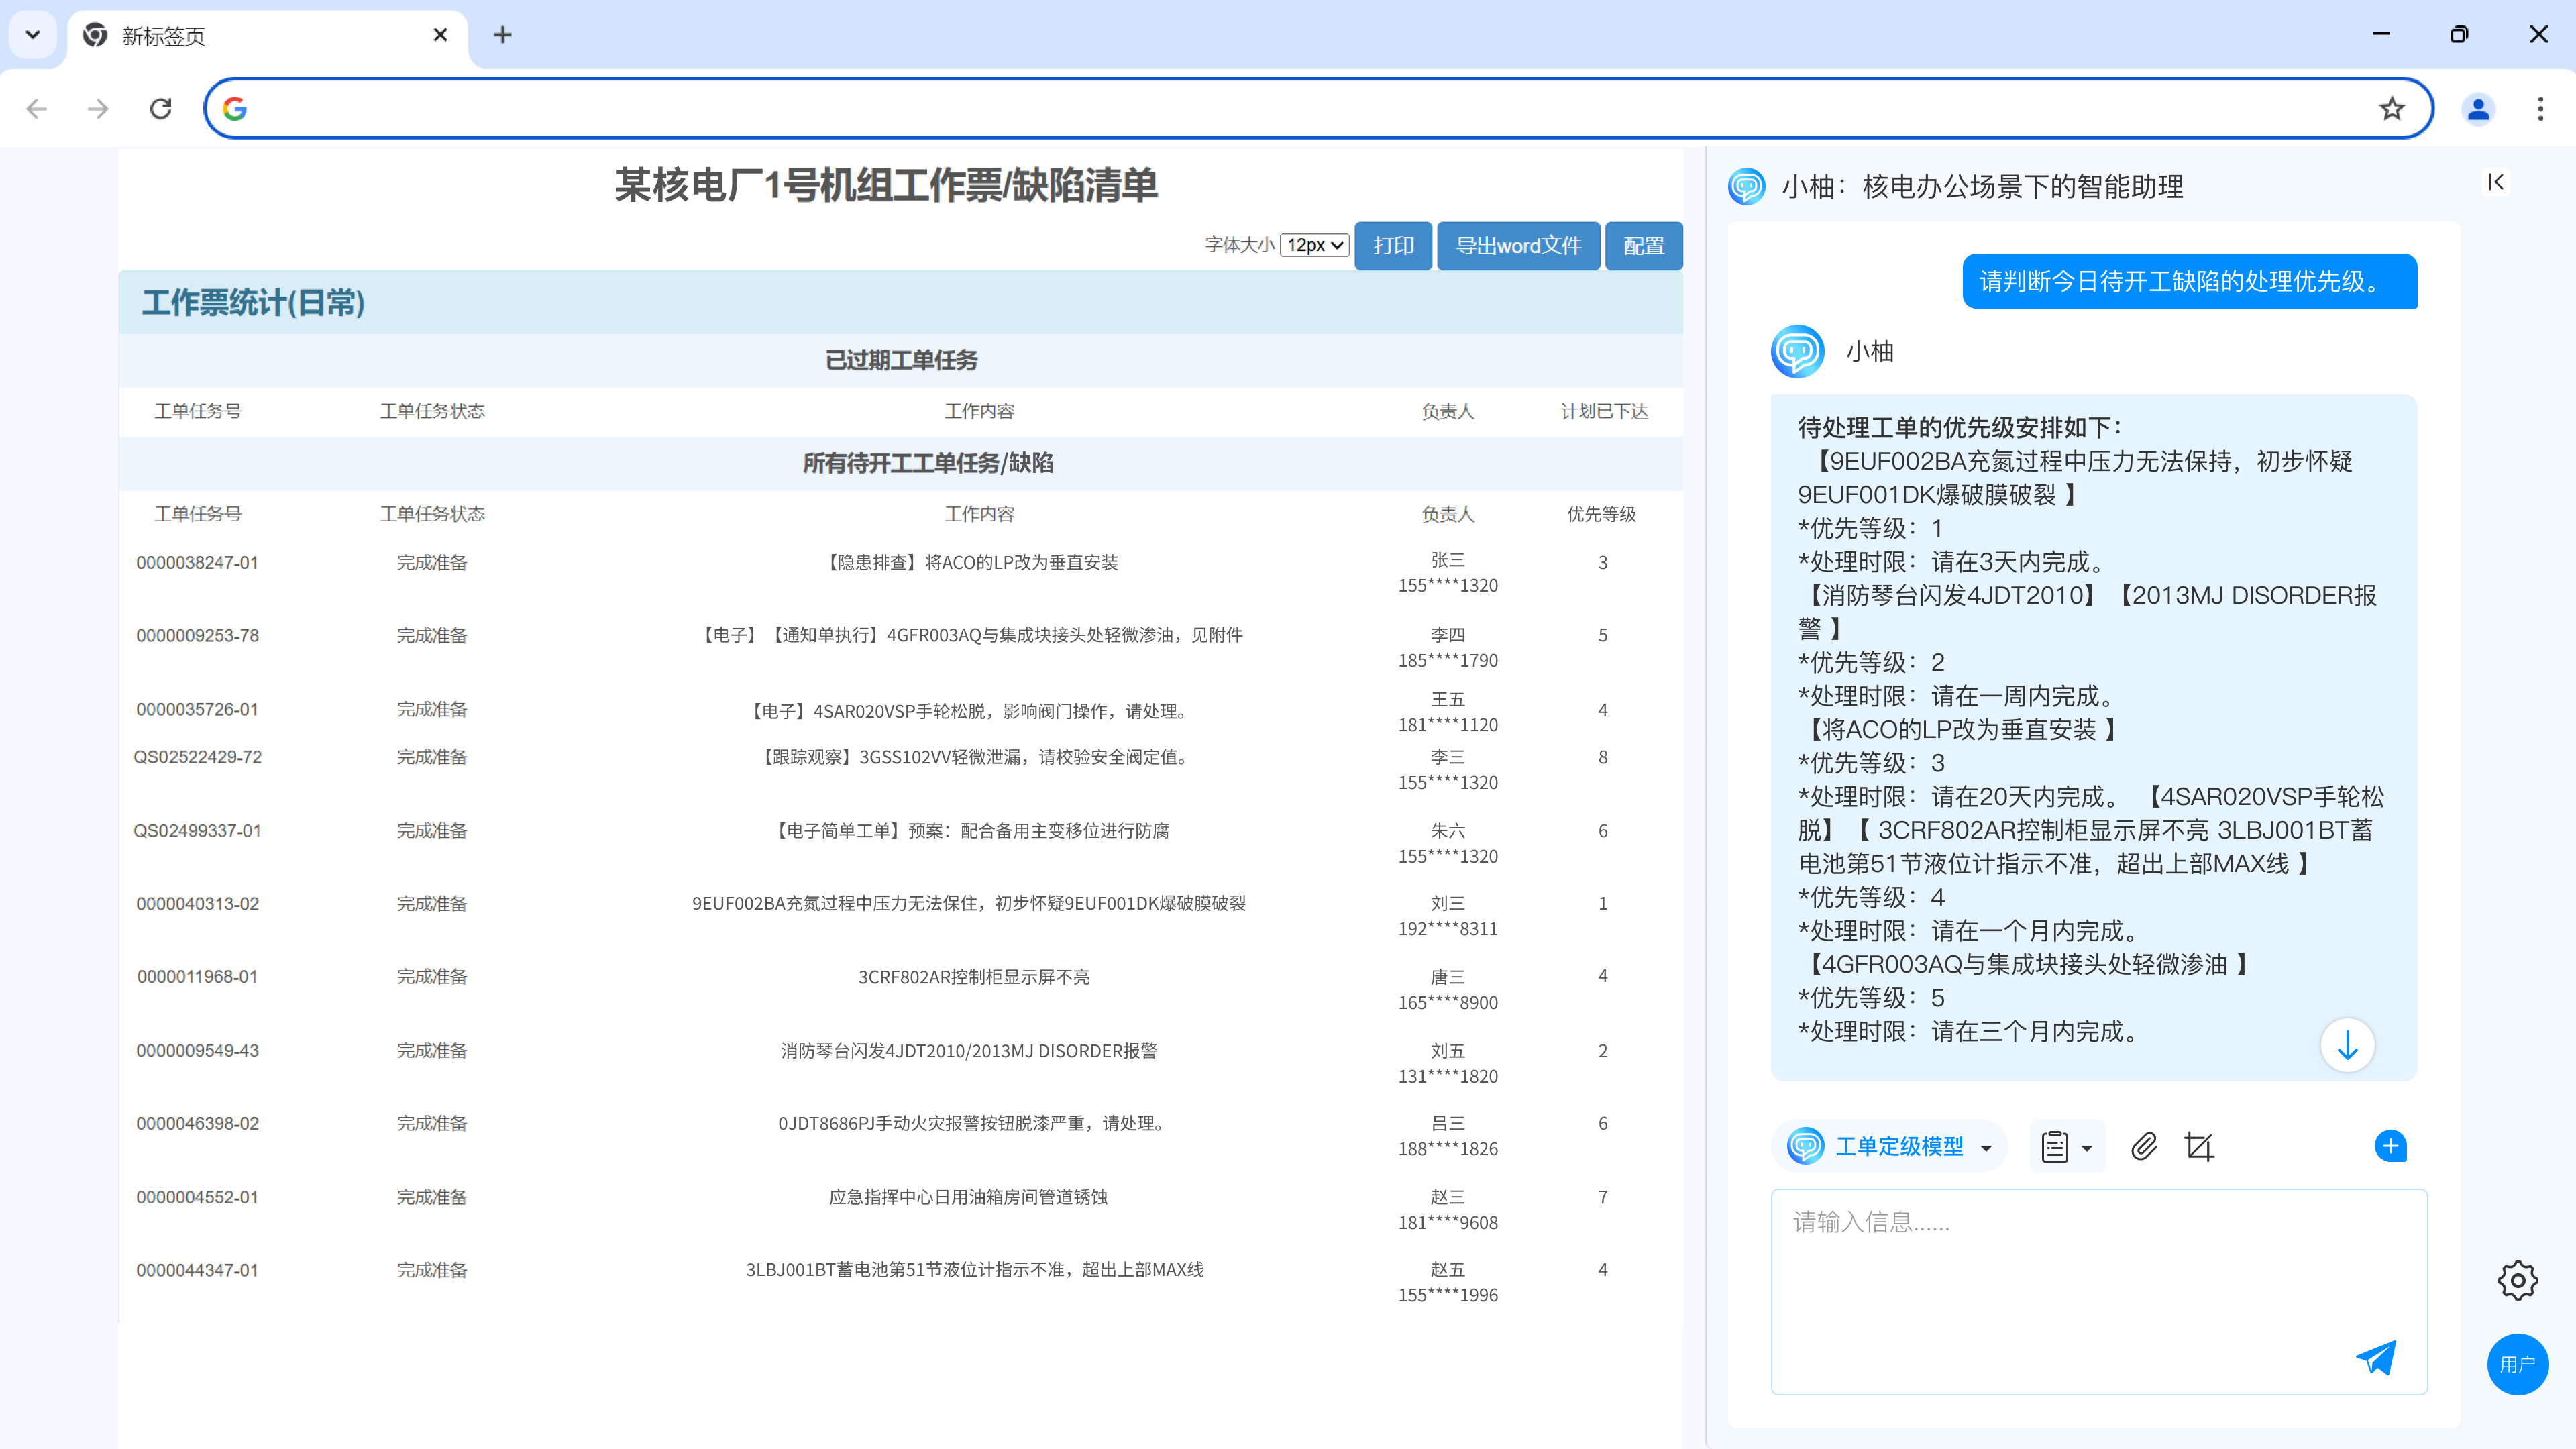
Task: Click the 小柚 avatar in the chat reply
Action: click(x=1797, y=351)
